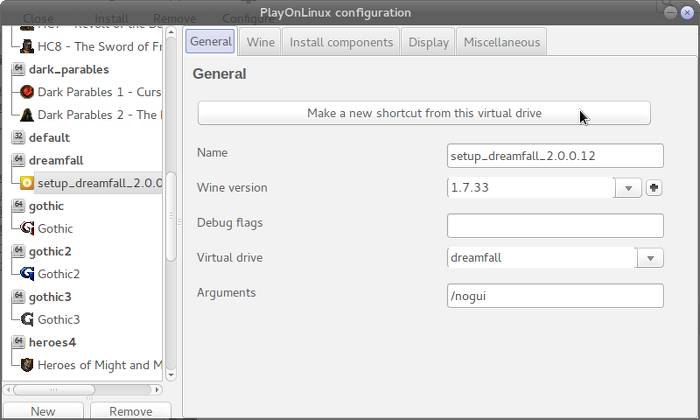
Task: Click the Heroes of Might and Magic icon
Action: 27,365
